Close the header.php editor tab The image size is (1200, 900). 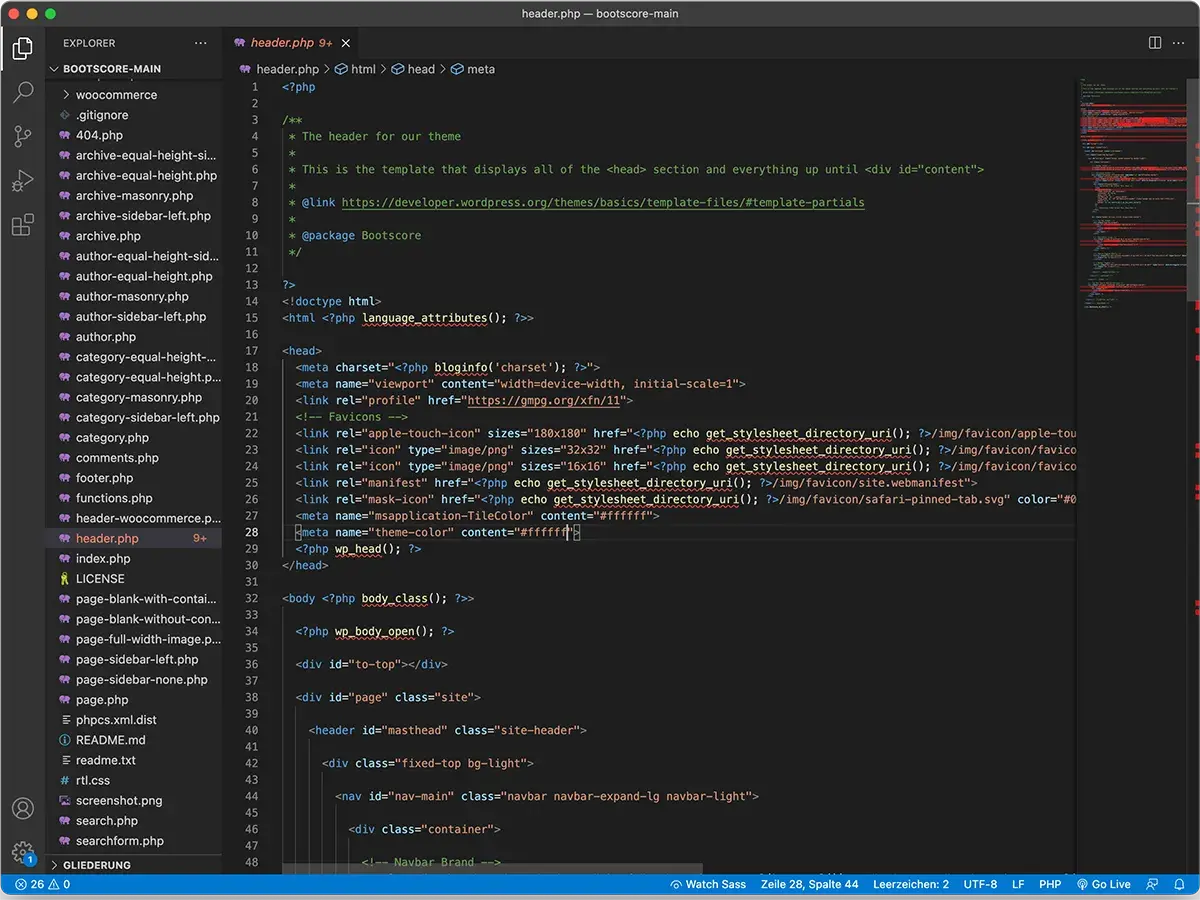[346, 43]
